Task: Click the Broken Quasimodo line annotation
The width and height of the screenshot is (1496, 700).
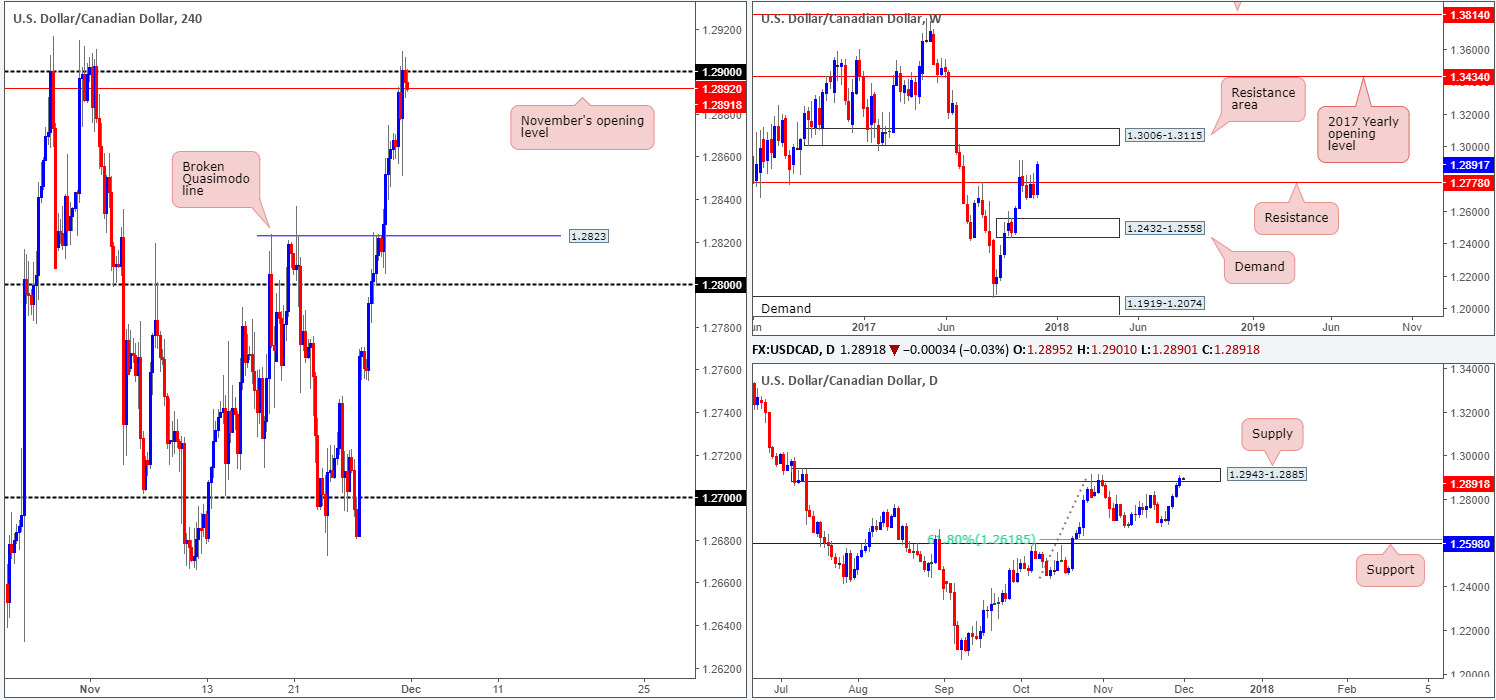Action: [216, 179]
